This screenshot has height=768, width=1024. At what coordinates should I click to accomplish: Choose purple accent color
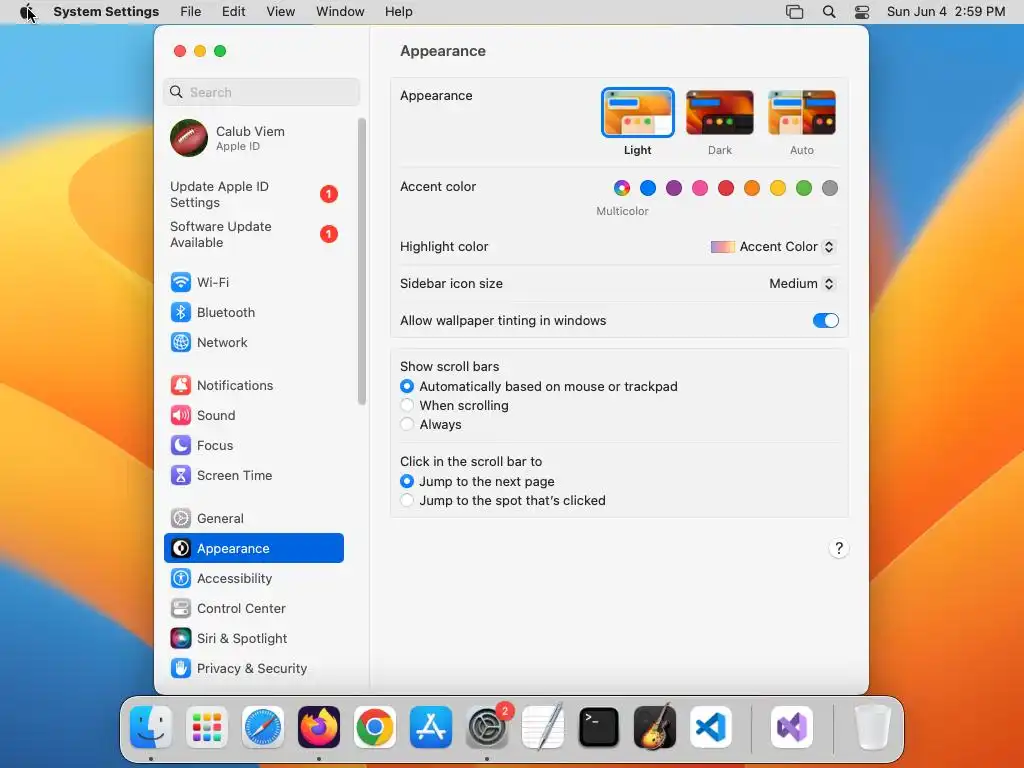(x=674, y=188)
